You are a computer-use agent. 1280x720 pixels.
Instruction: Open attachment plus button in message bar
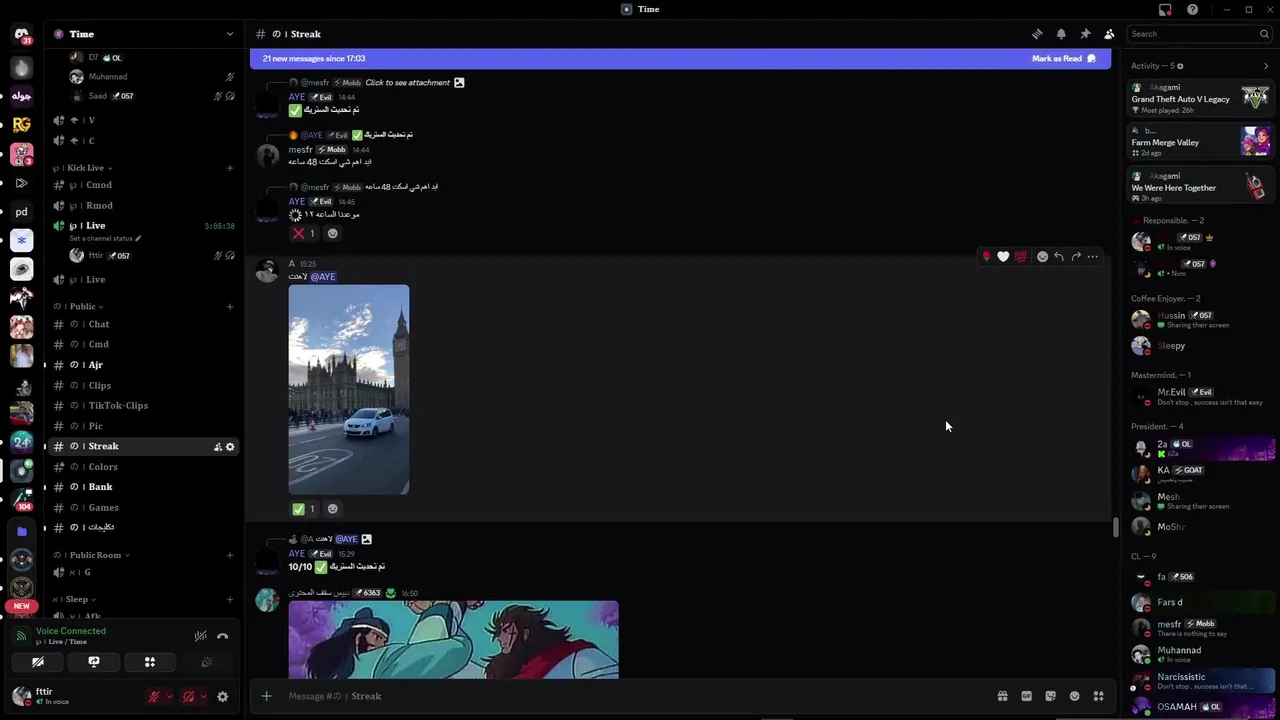click(266, 696)
